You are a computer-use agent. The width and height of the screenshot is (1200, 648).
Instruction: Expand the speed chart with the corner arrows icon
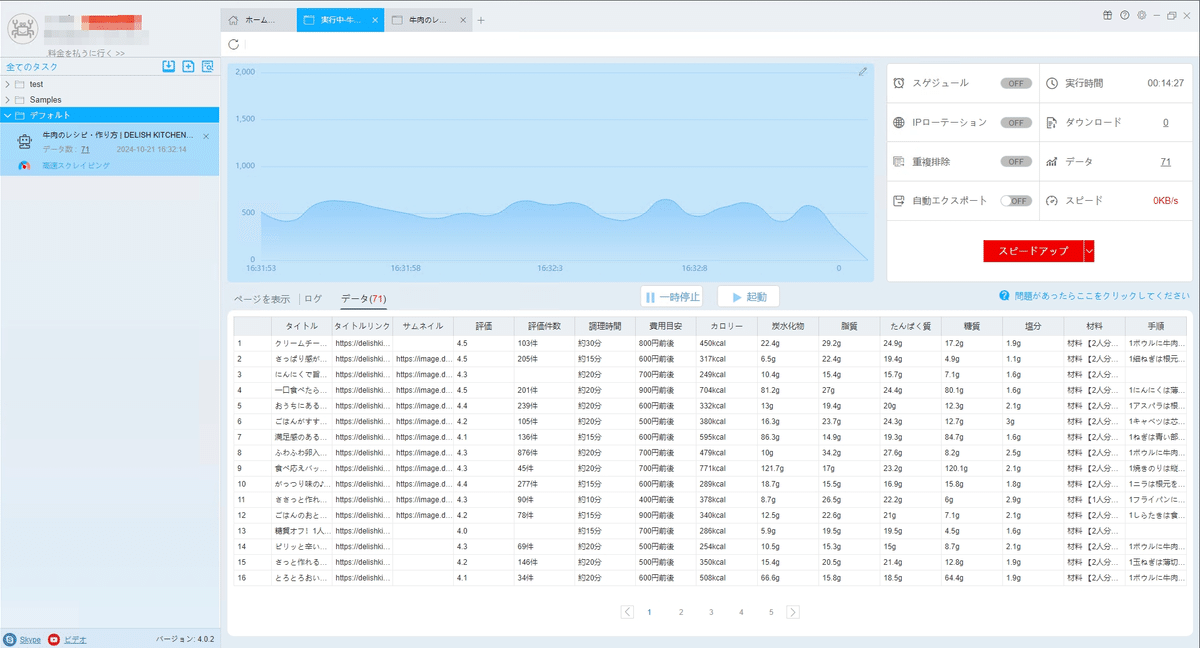(863, 72)
